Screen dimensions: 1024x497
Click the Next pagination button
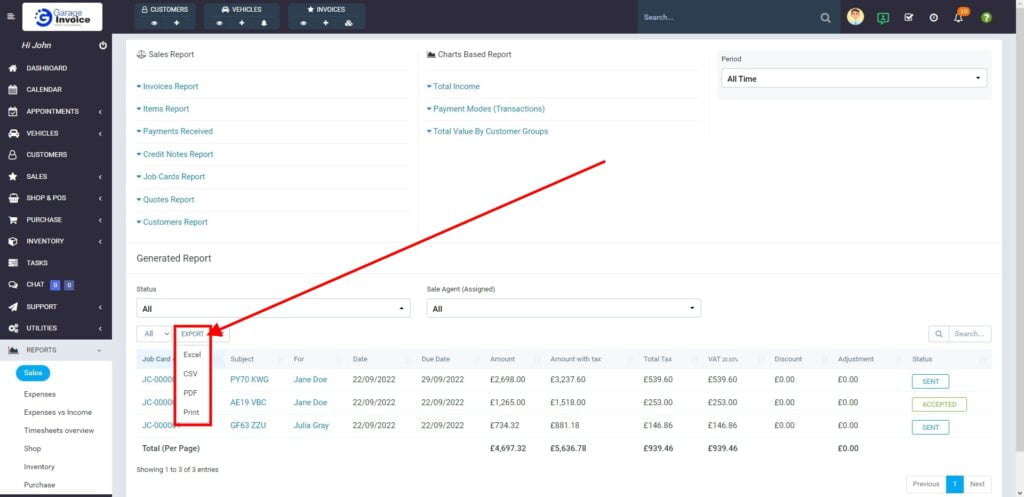coord(977,484)
